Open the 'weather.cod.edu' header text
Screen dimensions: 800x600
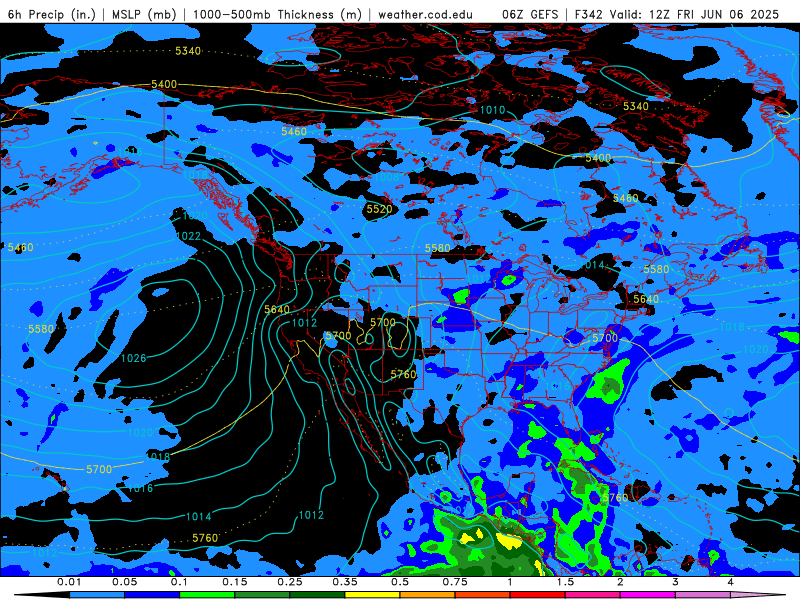425,14
